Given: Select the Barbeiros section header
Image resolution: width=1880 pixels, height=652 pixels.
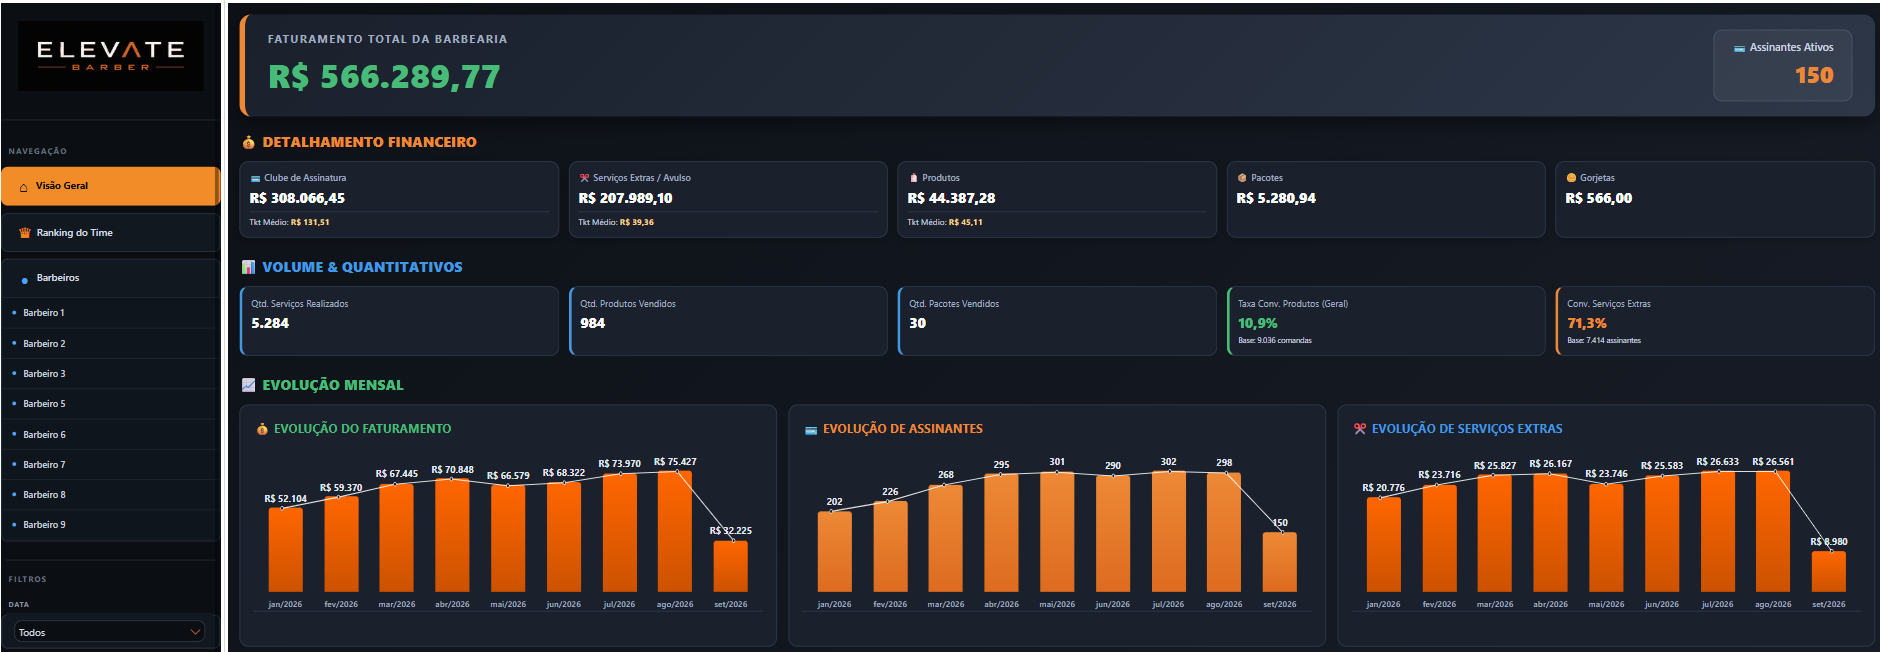Looking at the screenshot, I should 110,278.
